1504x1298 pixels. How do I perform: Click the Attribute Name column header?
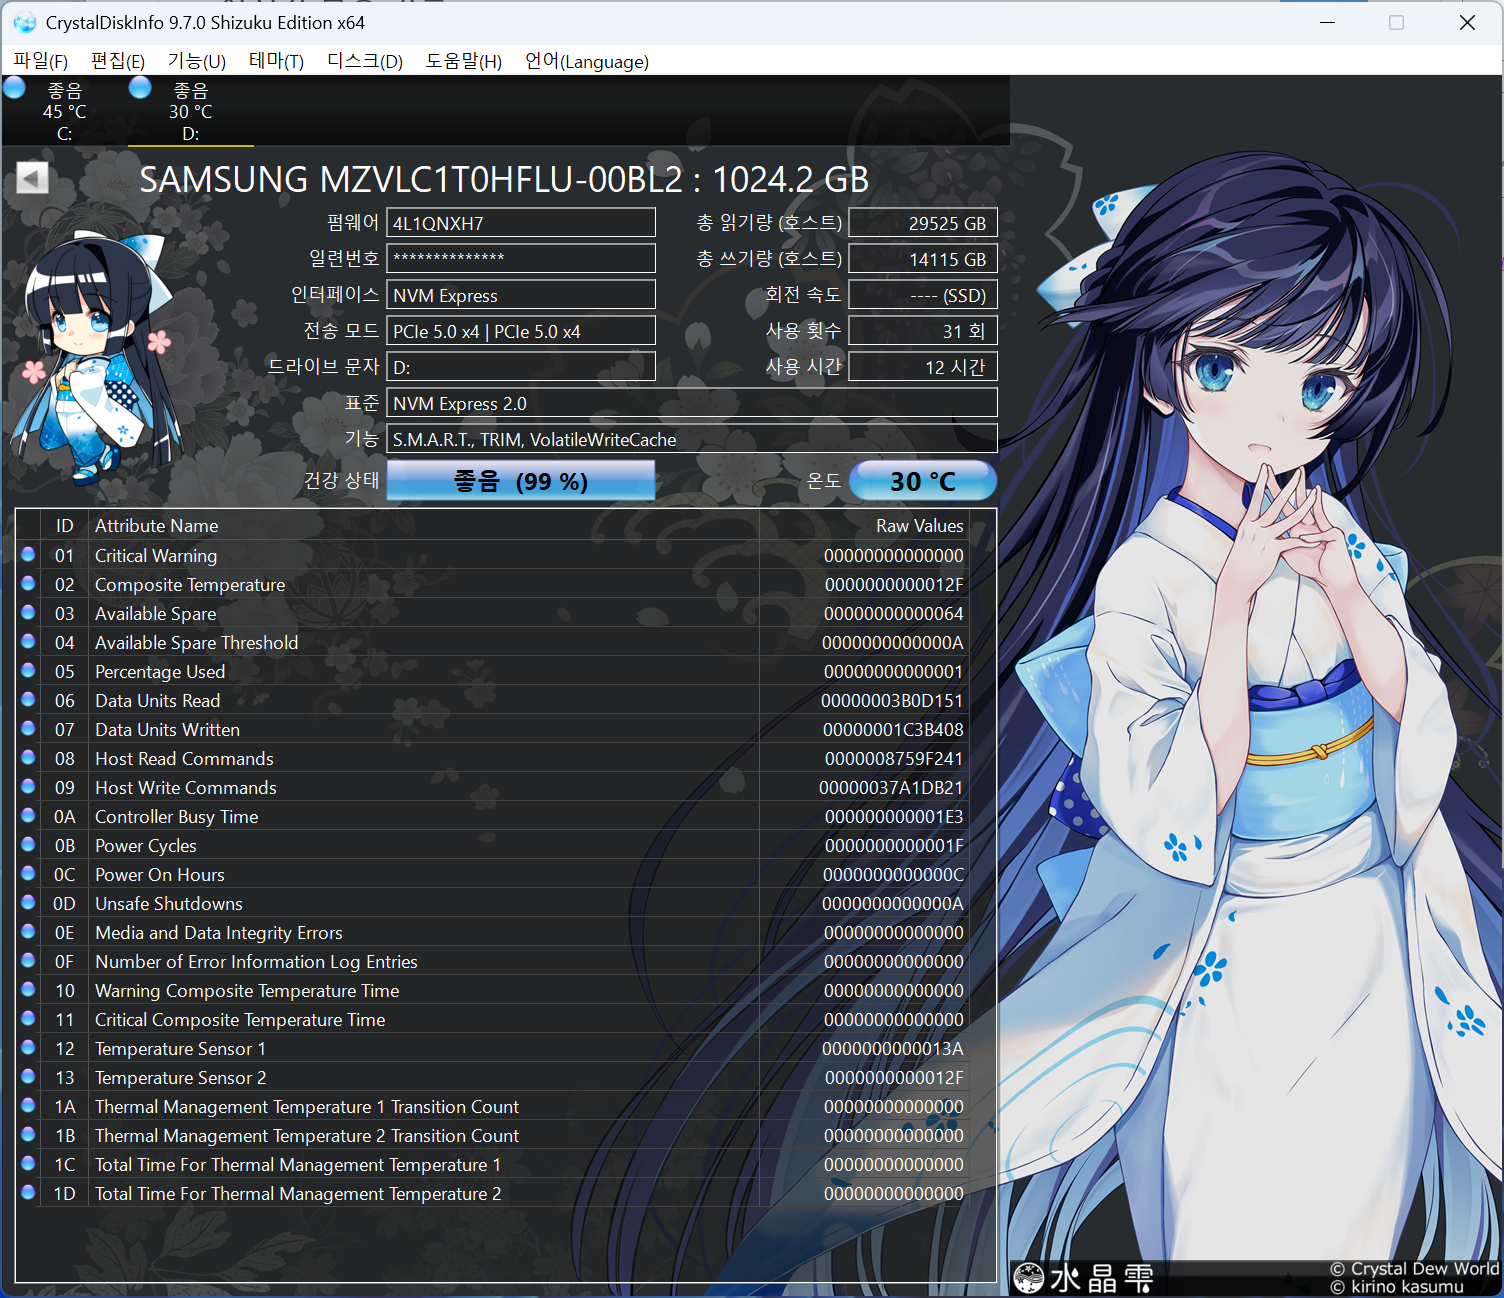click(x=424, y=525)
